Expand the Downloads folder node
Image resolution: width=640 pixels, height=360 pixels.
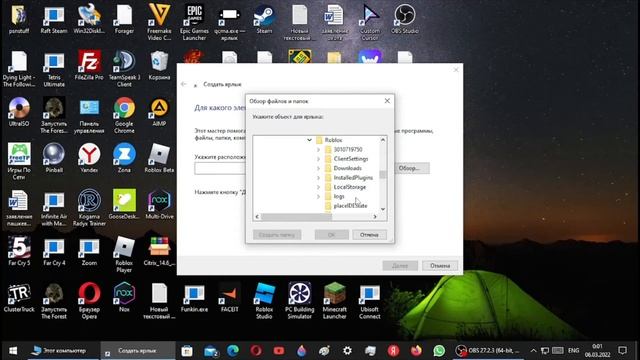(x=318, y=168)
